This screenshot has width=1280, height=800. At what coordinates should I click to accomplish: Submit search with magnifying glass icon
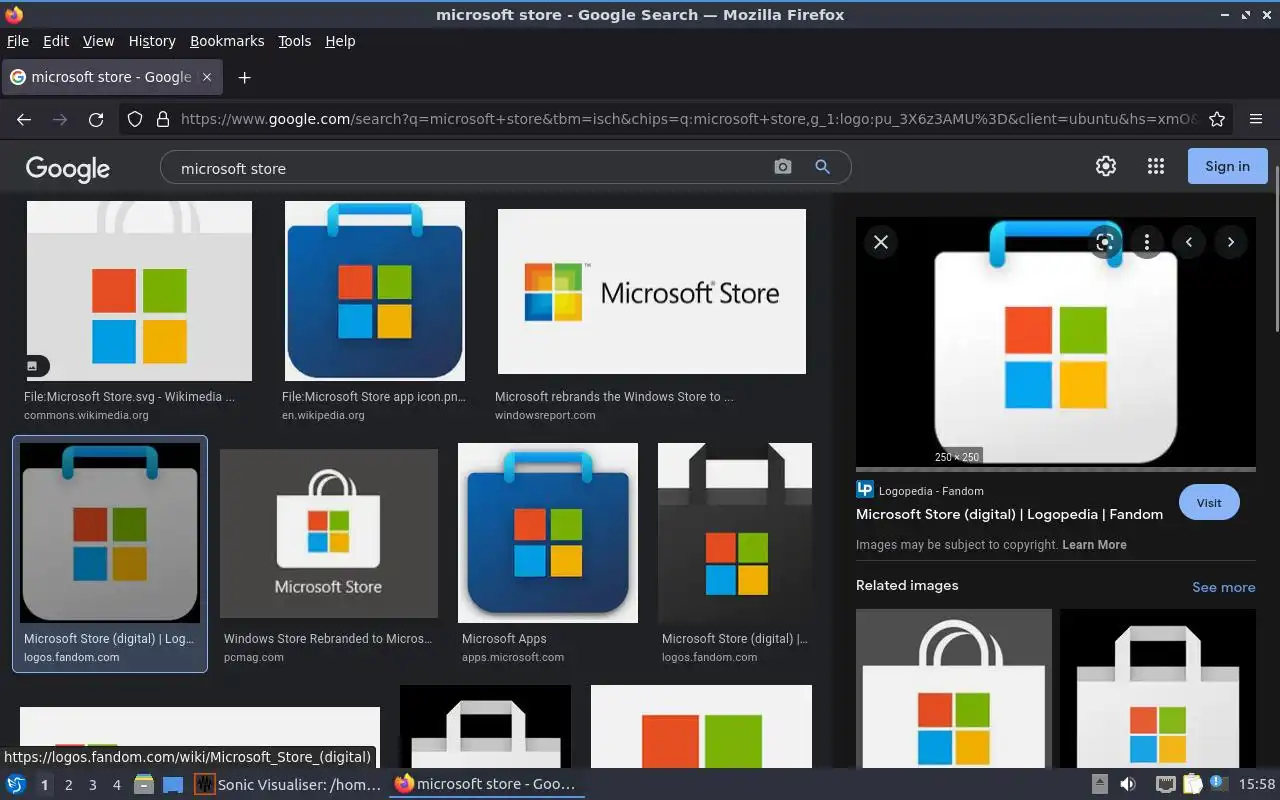click(822, 167)
